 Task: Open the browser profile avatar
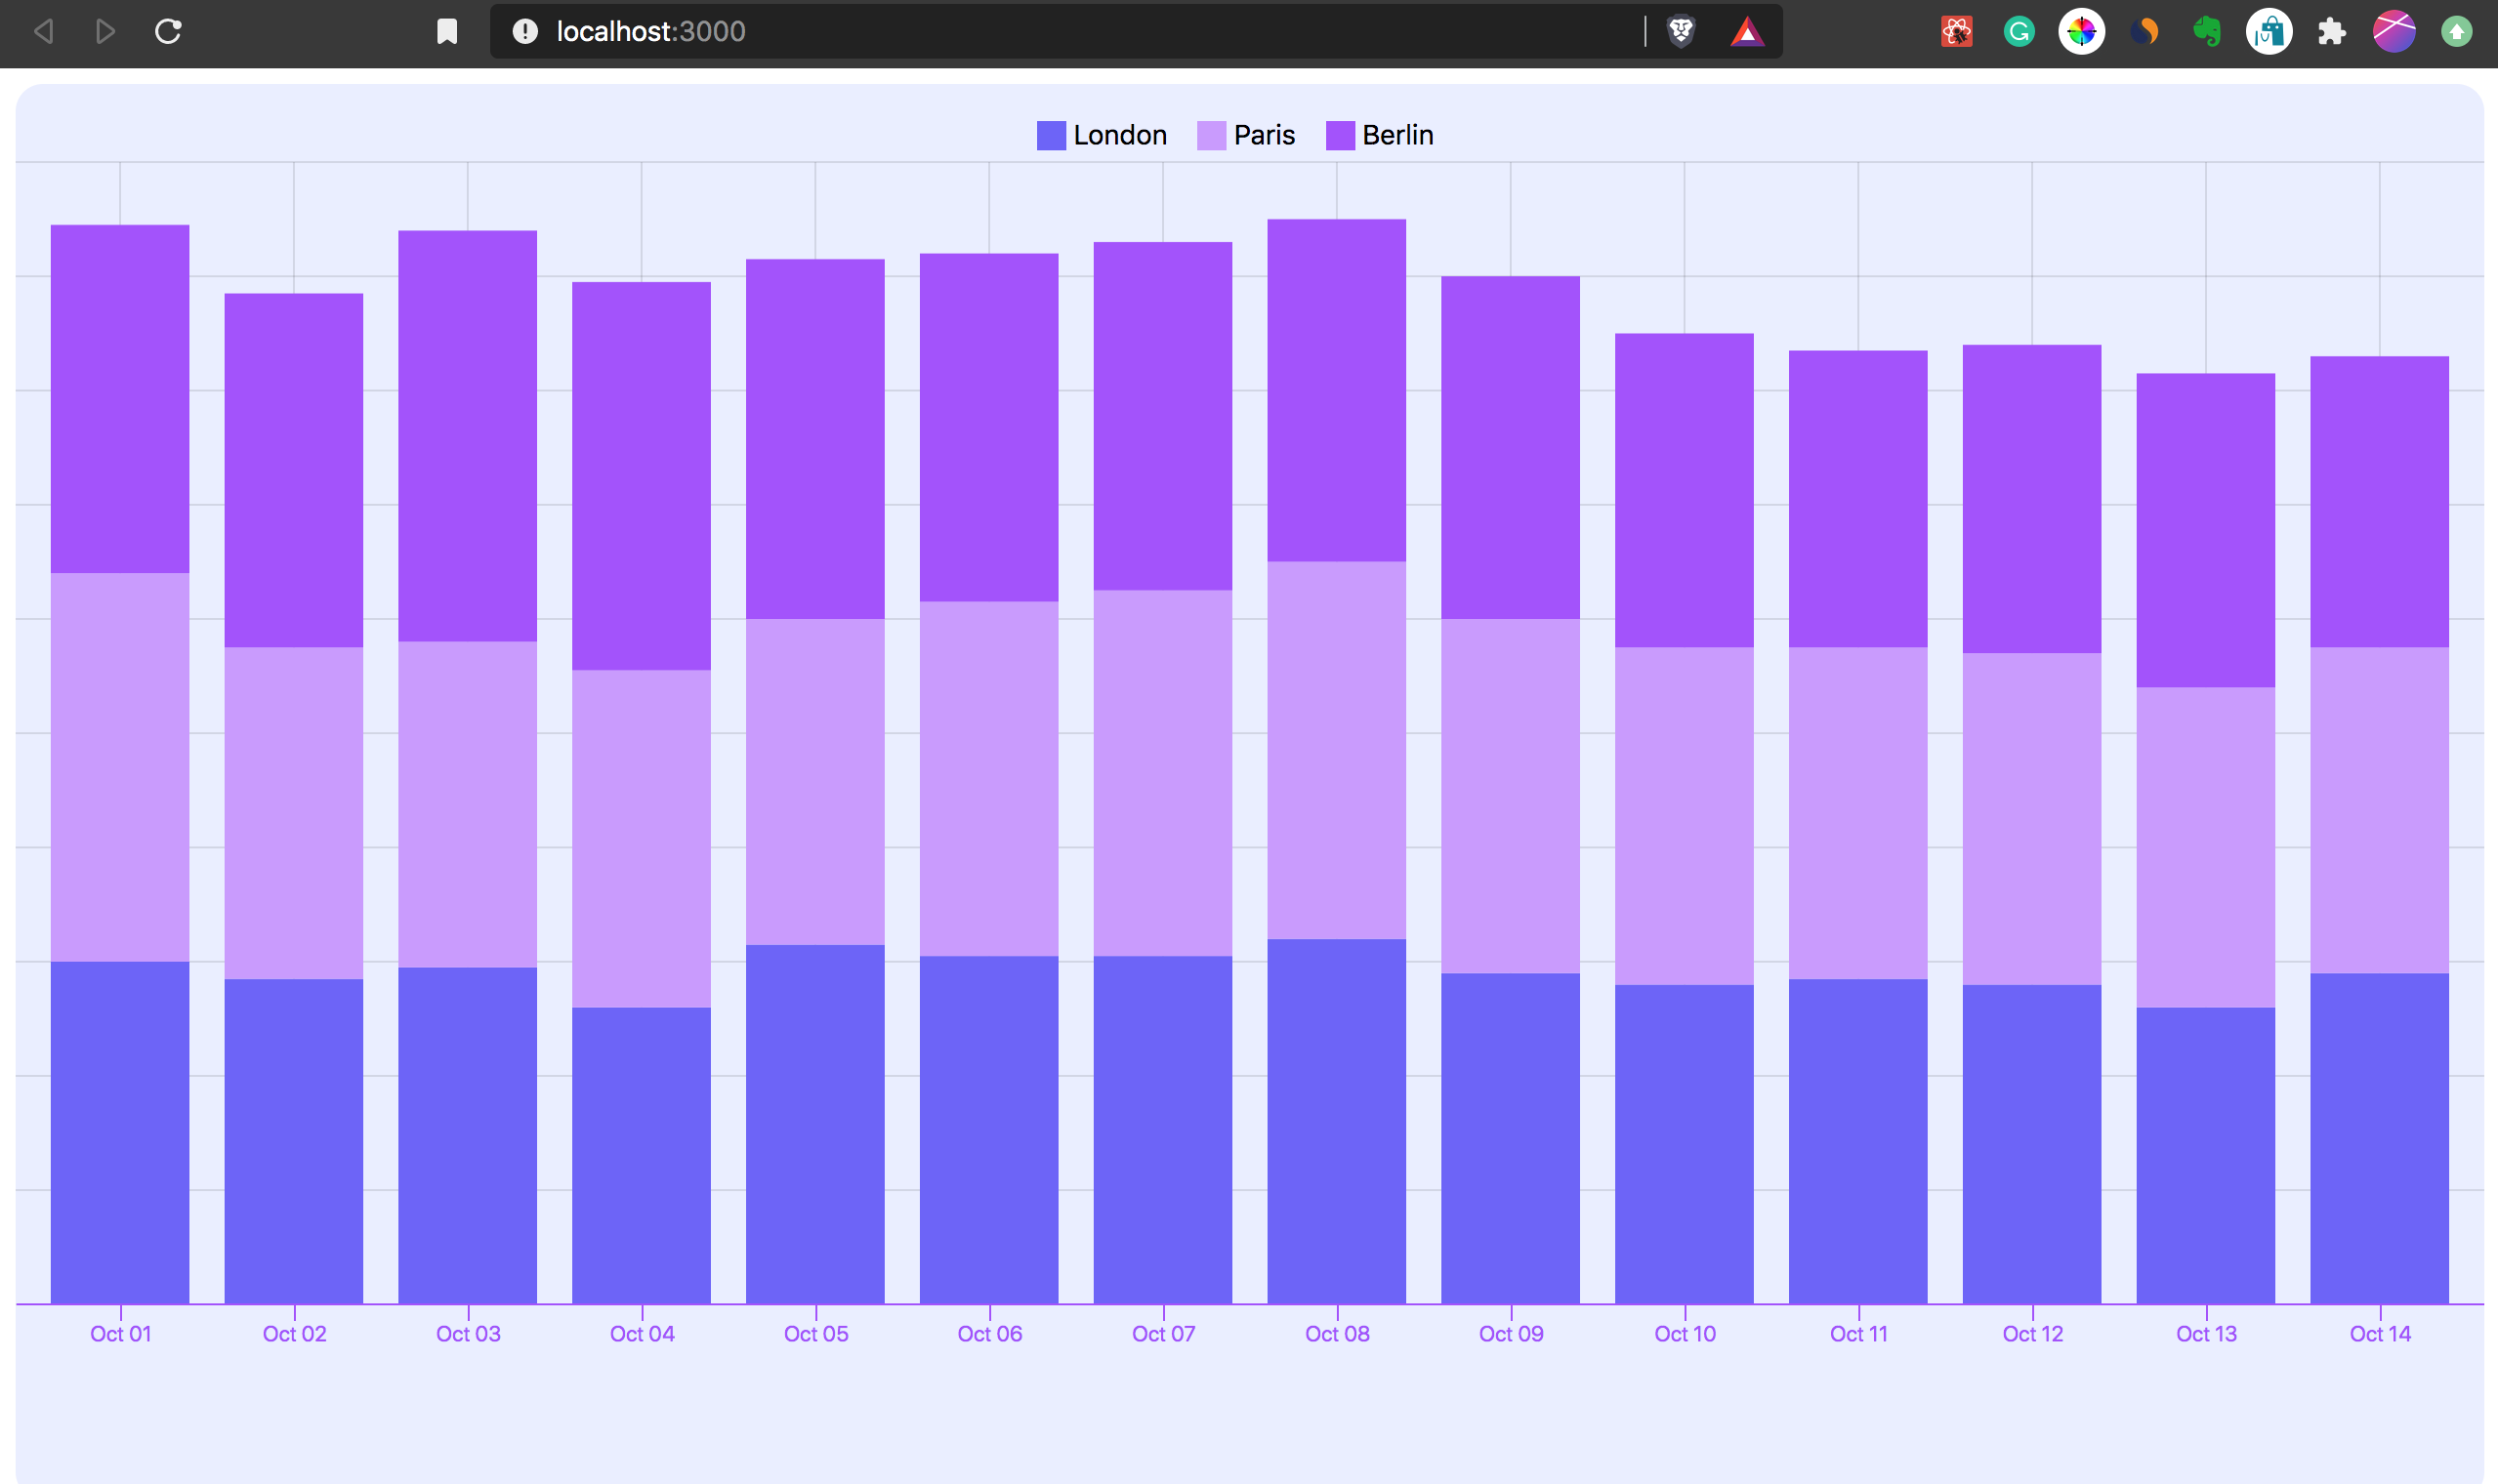pos(2394,32)
